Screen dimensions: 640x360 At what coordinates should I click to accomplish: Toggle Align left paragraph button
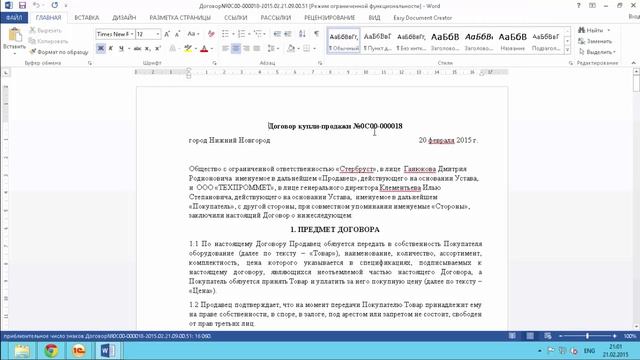click(225, 49)
